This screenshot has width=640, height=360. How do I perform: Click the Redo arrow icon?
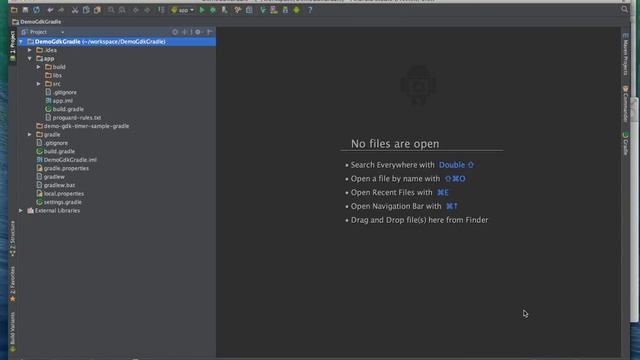click(x=61, y=10)
